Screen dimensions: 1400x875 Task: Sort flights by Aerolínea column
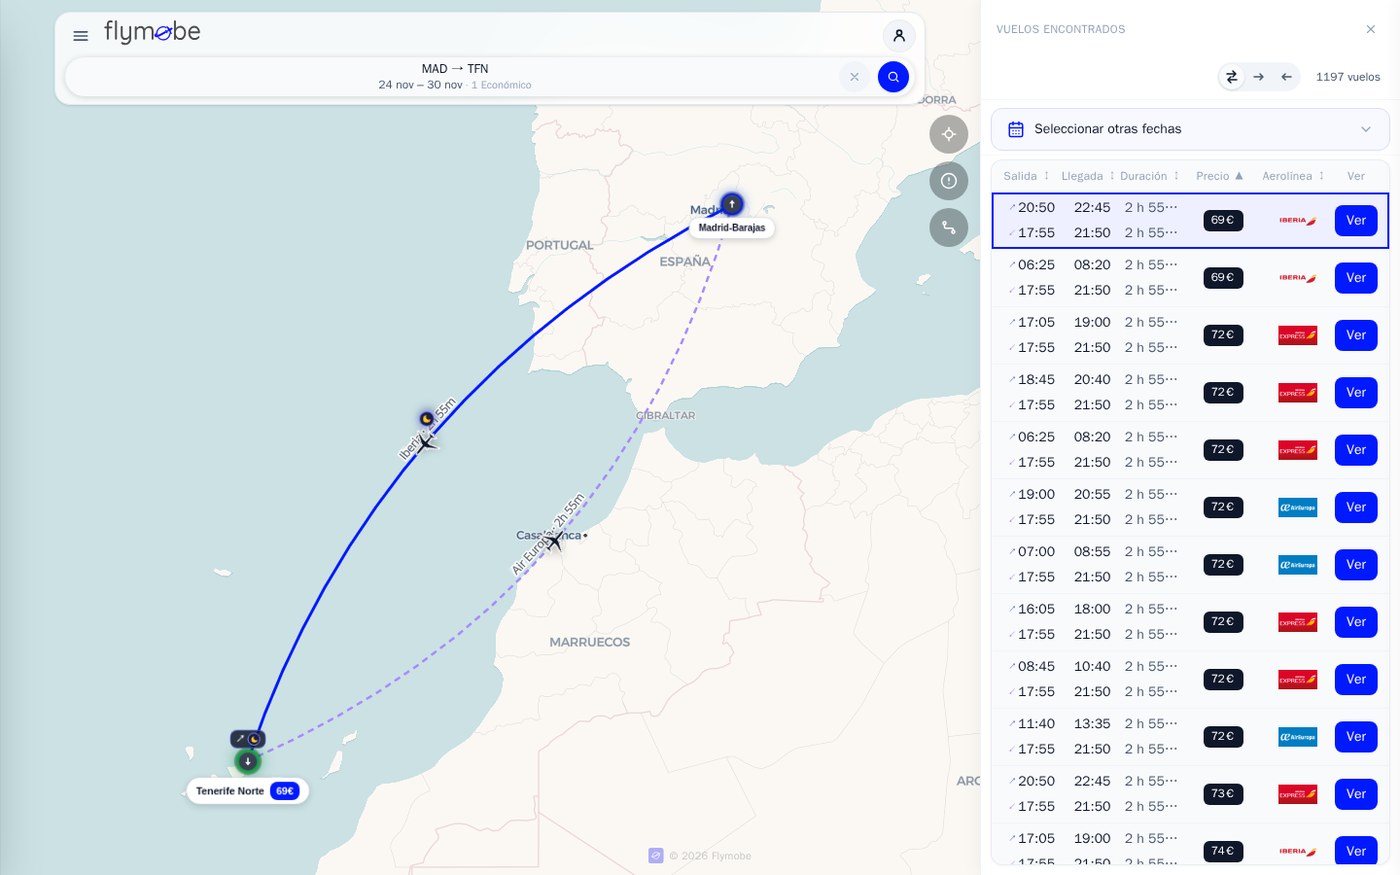coord(1293,176)
